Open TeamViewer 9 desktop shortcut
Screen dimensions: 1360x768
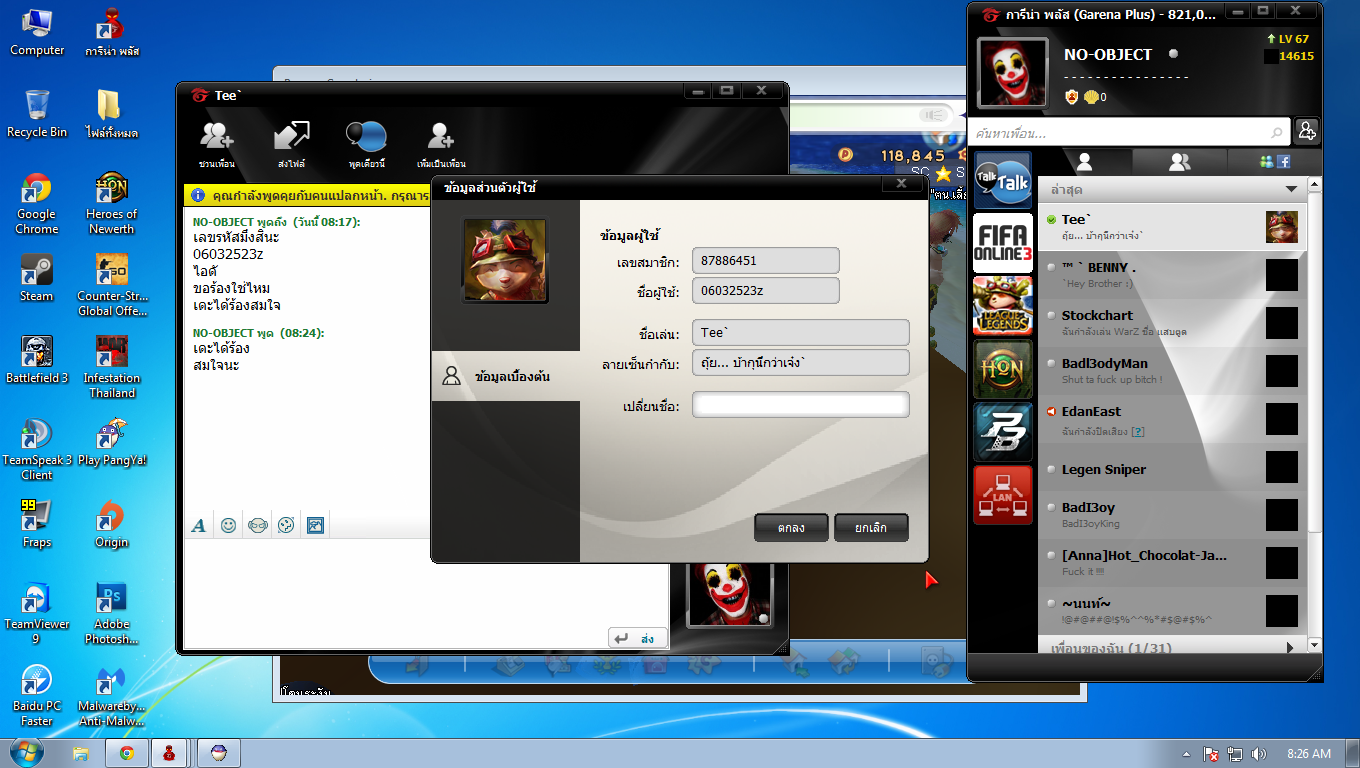click(37, 613)
